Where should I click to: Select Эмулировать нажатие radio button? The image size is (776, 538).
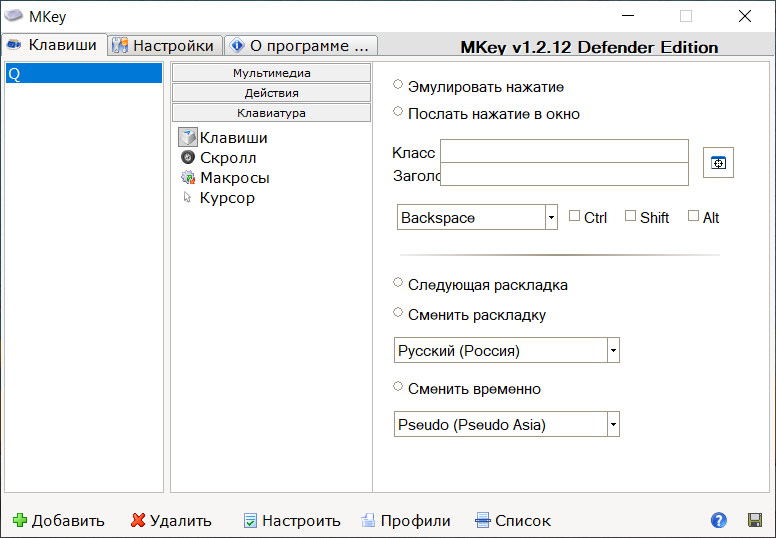(x=398, y=84)
